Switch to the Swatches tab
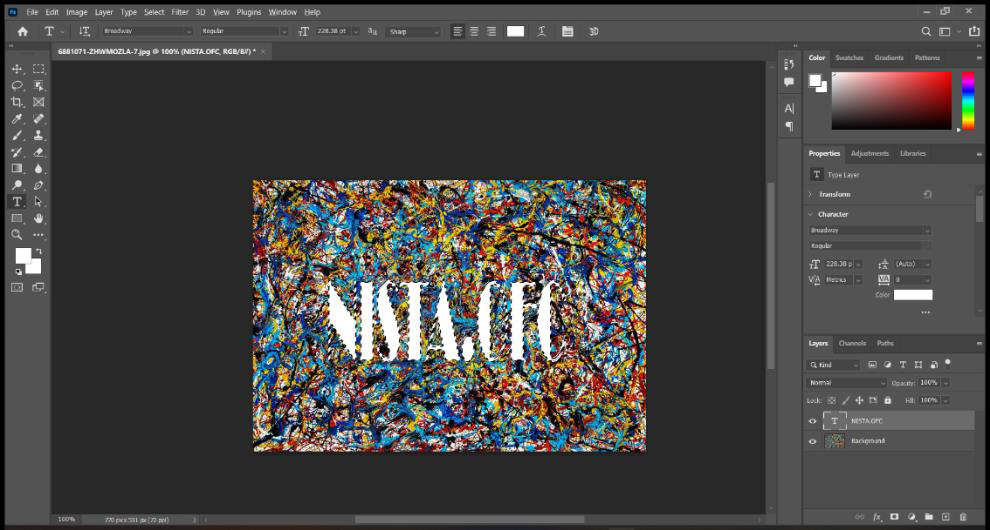Viewport: 990px width, 530px height. (849, 57)
